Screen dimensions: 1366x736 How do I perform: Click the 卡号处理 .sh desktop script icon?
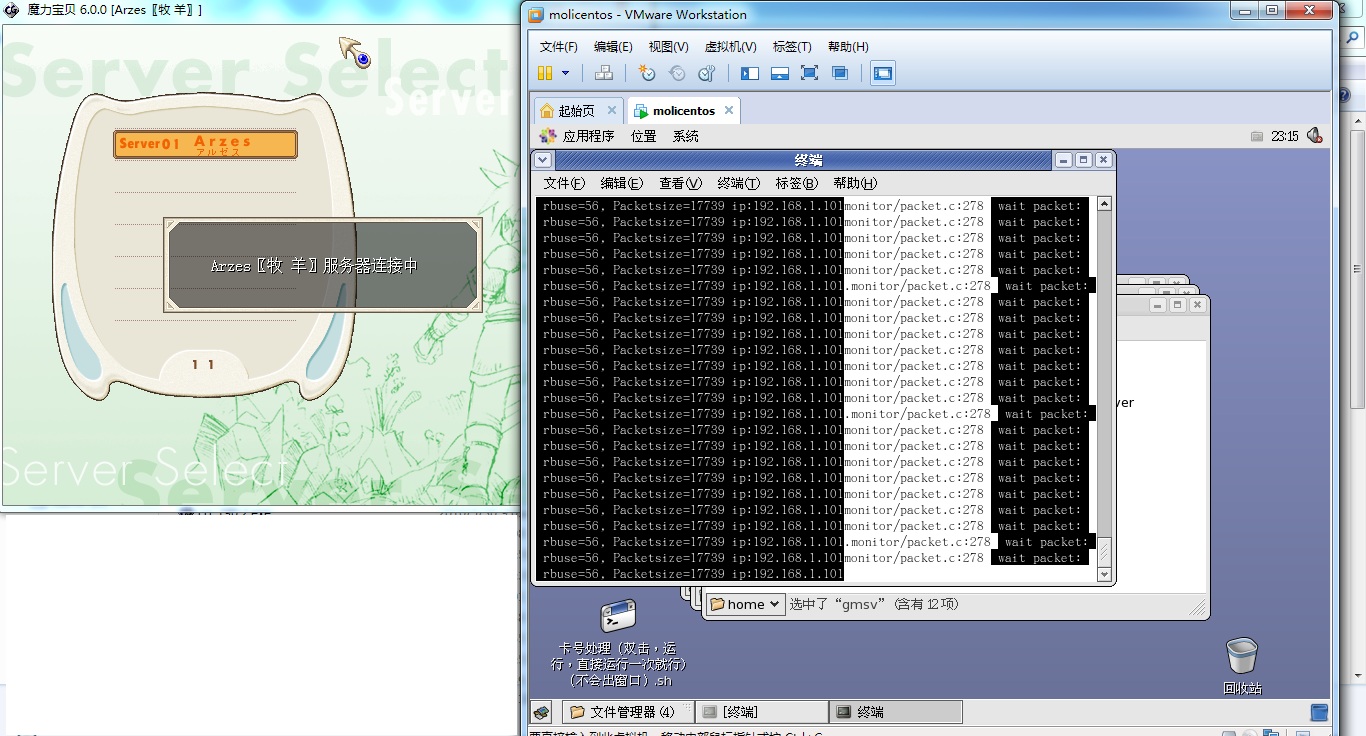coord(618,616)
